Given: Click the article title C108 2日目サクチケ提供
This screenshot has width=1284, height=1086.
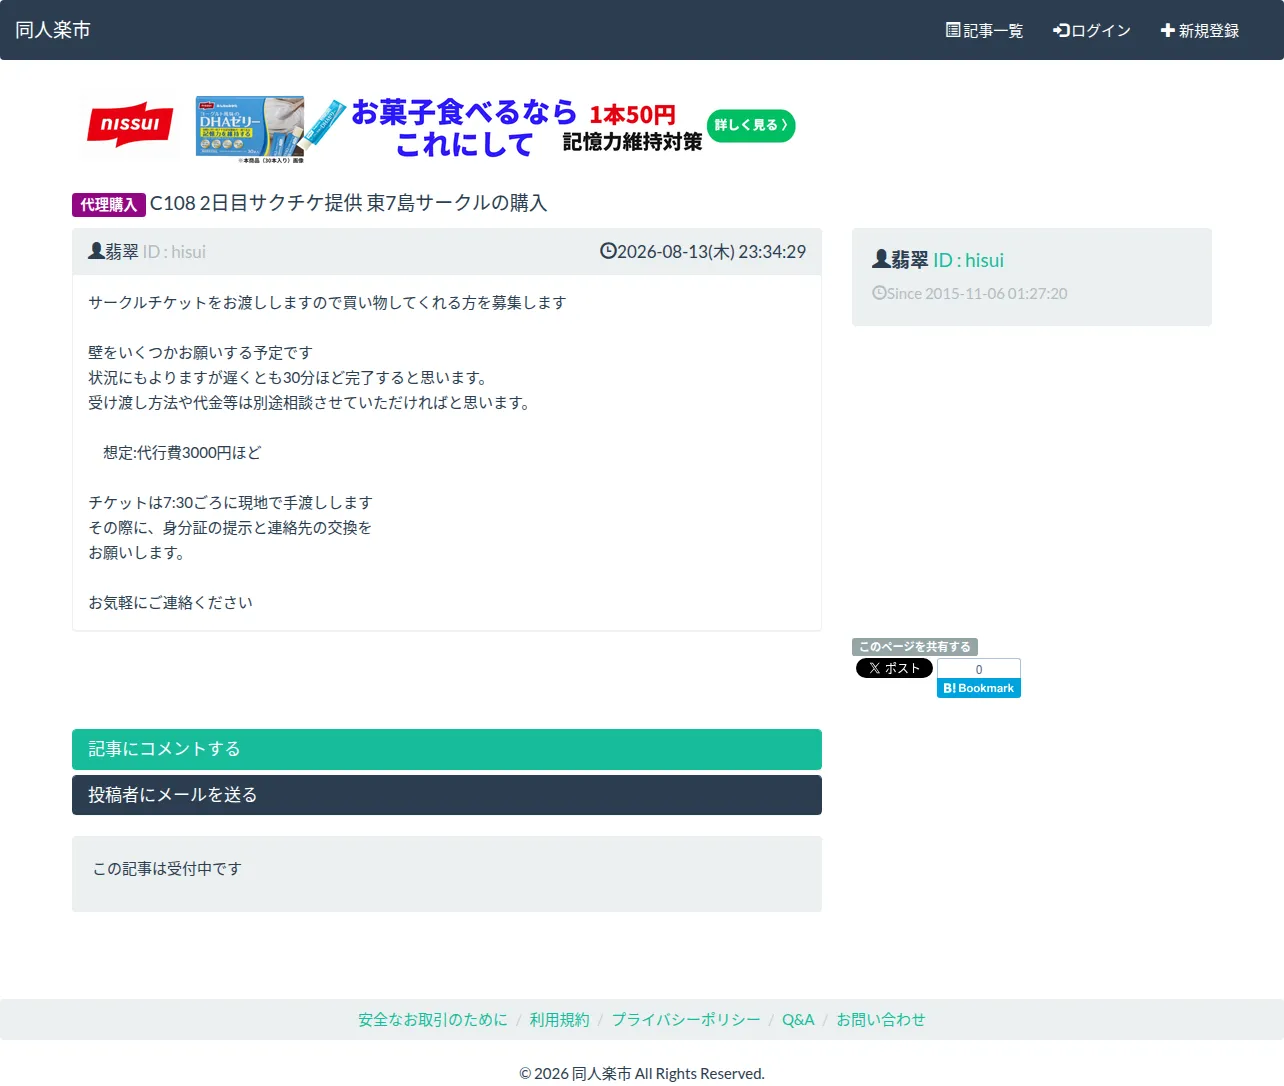Looking at the screenshot, I should pos(348,203).
